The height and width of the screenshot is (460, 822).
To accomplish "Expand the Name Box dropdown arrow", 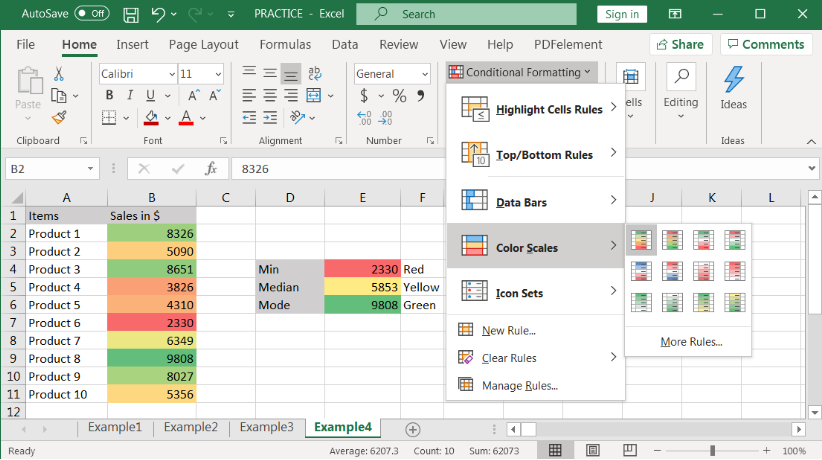I will pyautogui.click(x=90, y=169).
